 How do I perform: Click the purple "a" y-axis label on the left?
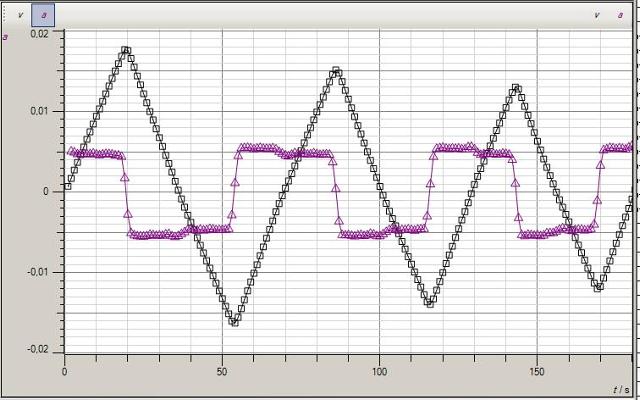(x=7, y=38)
